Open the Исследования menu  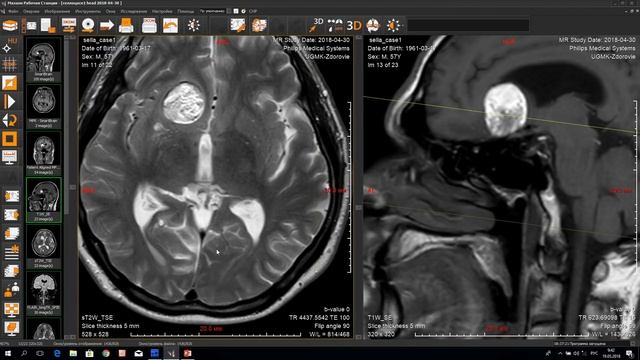[x=133, y=11]
